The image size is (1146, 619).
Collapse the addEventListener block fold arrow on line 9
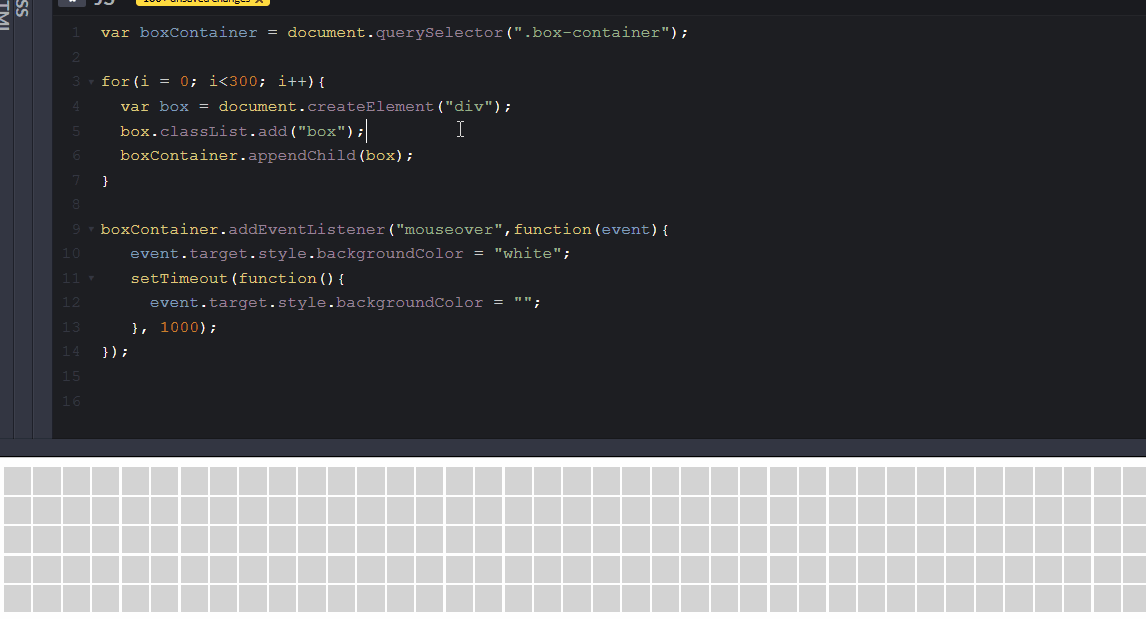pyautogui.click(x=91, y=229)
